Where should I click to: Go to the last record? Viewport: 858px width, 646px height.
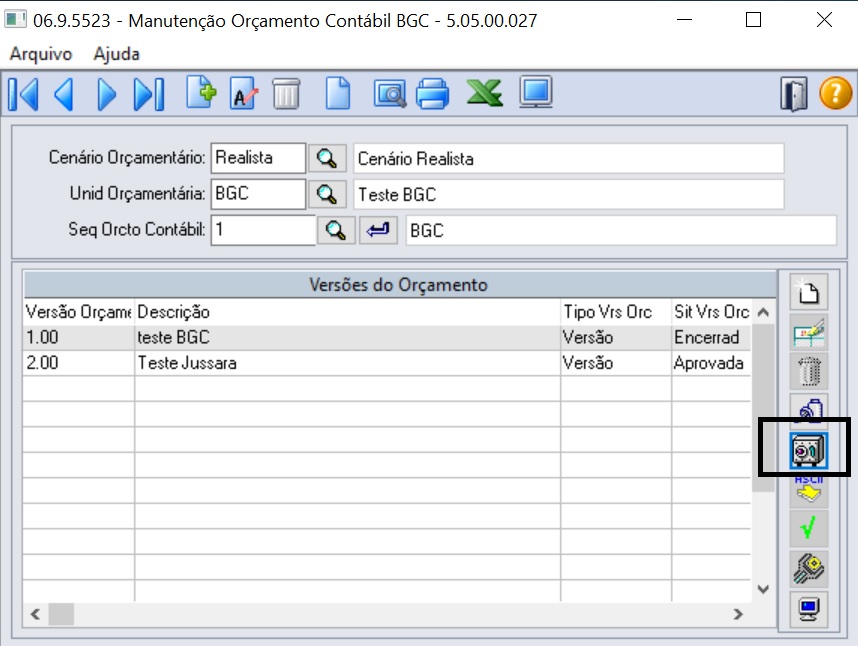149,94
